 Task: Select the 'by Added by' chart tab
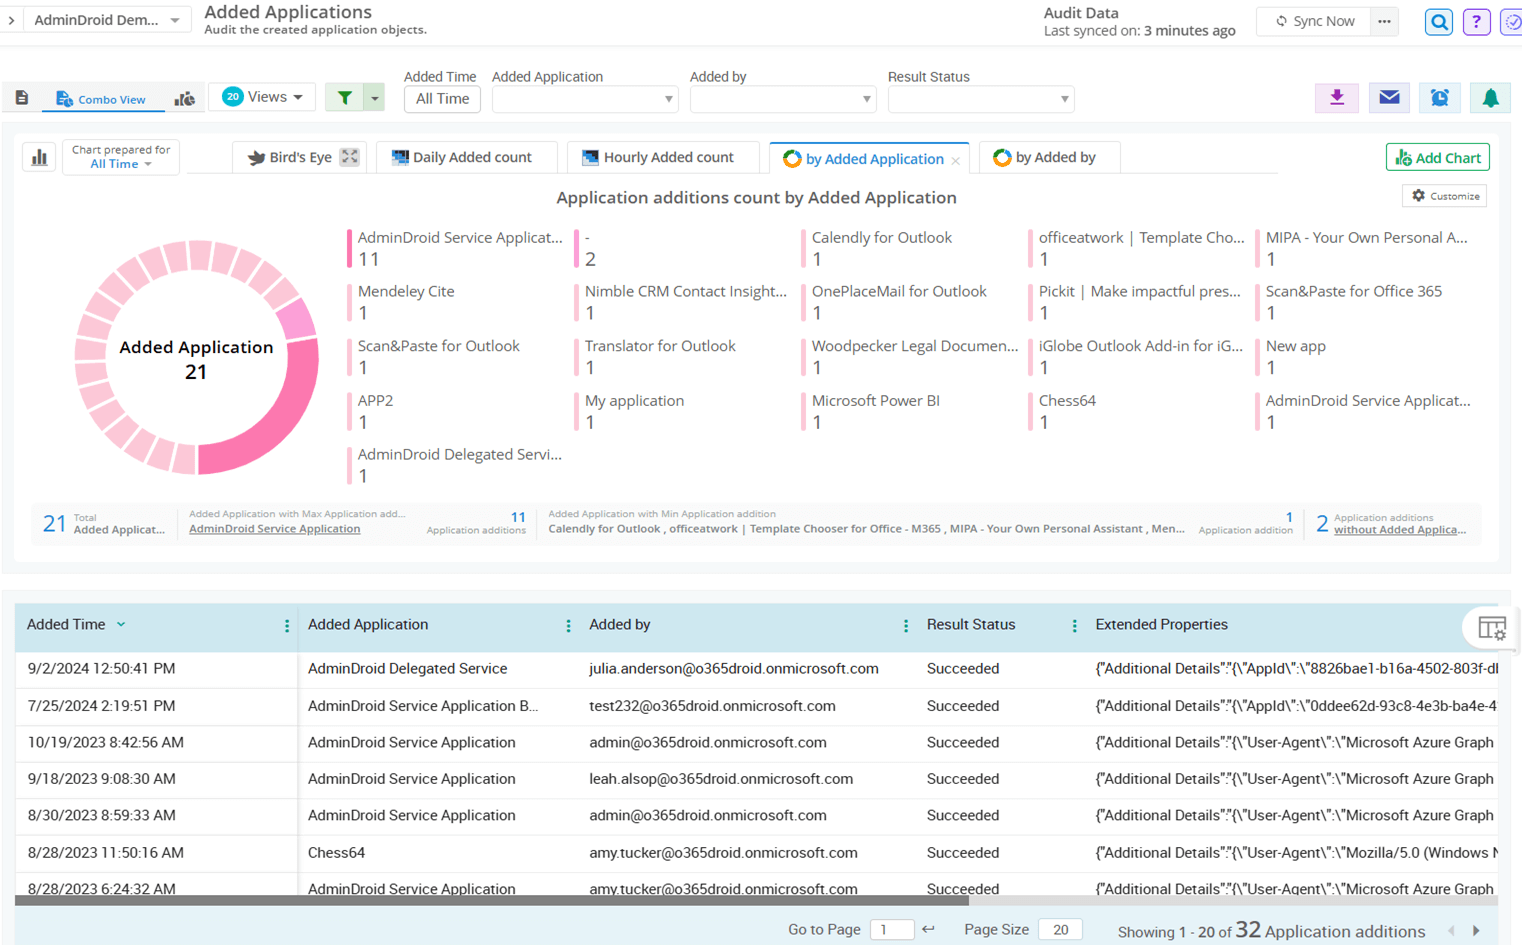pos(1048,158)
